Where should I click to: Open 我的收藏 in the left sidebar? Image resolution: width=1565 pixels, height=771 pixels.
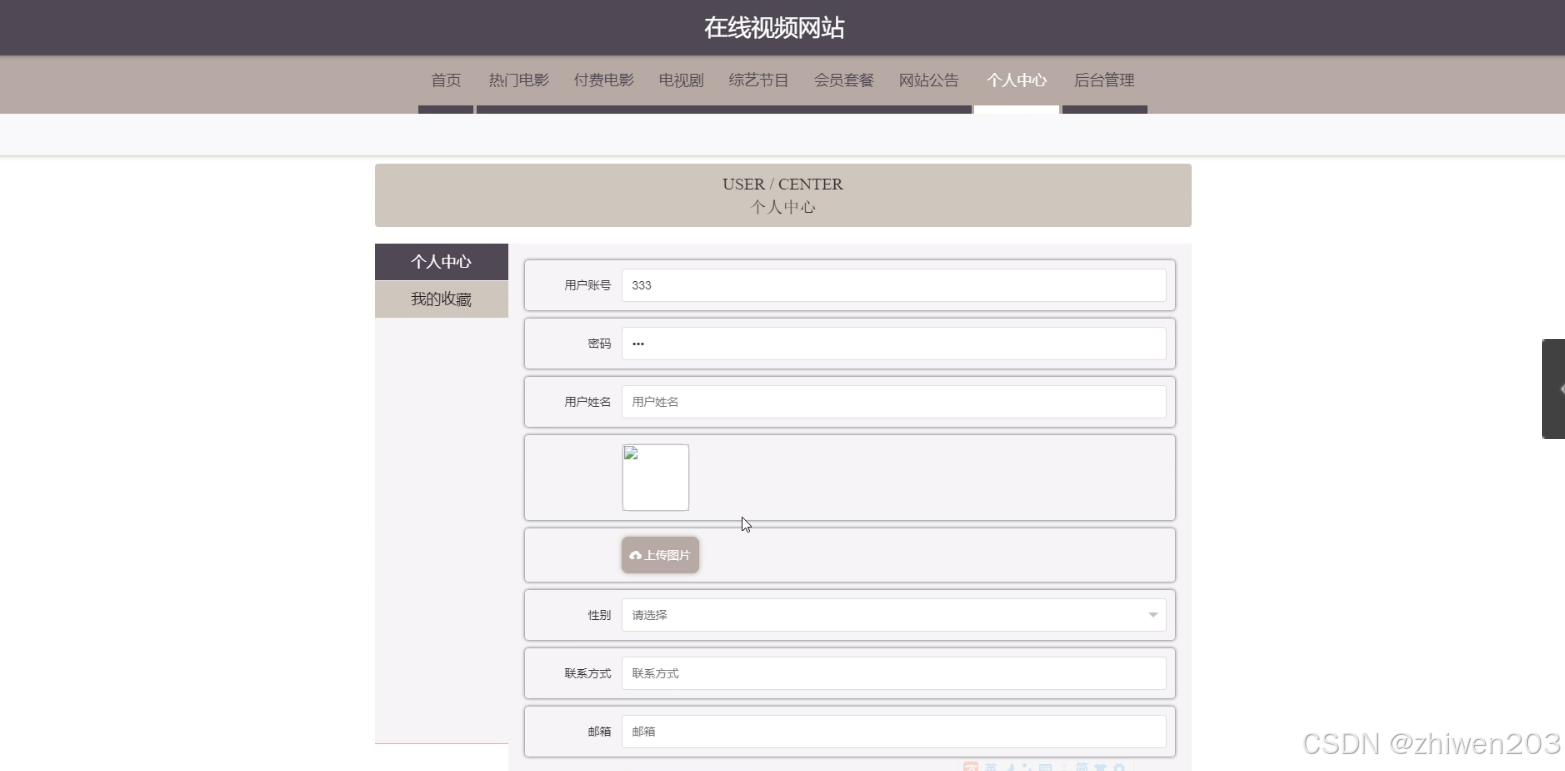click(x=441, y=299)
